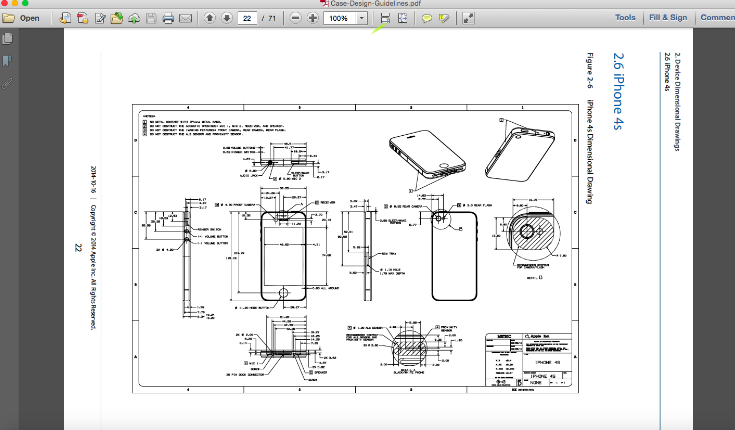This screenshot has height=430, width=735.
Task: Open the Tools pane
Action: click(625, 17)
